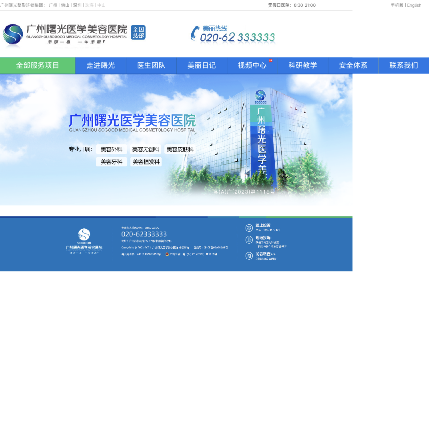Click the footer phone number 020-62333333
Screen dimensions: 432x432
[x=144, y=234]
